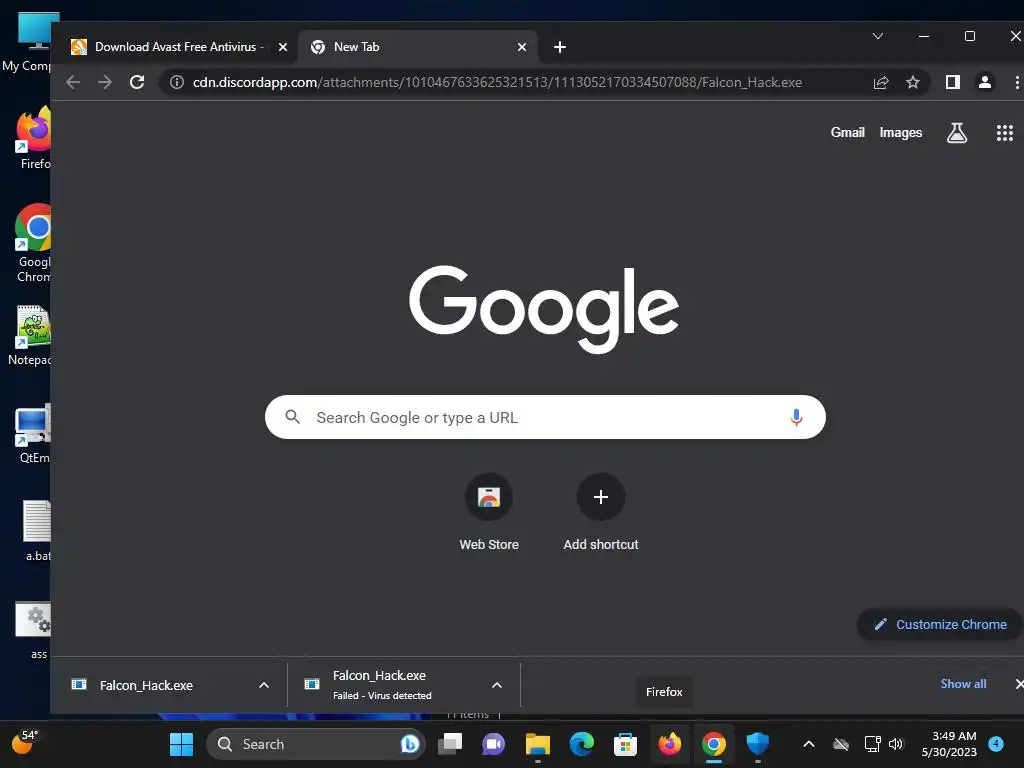Open Gmail link

click(848, 133)
